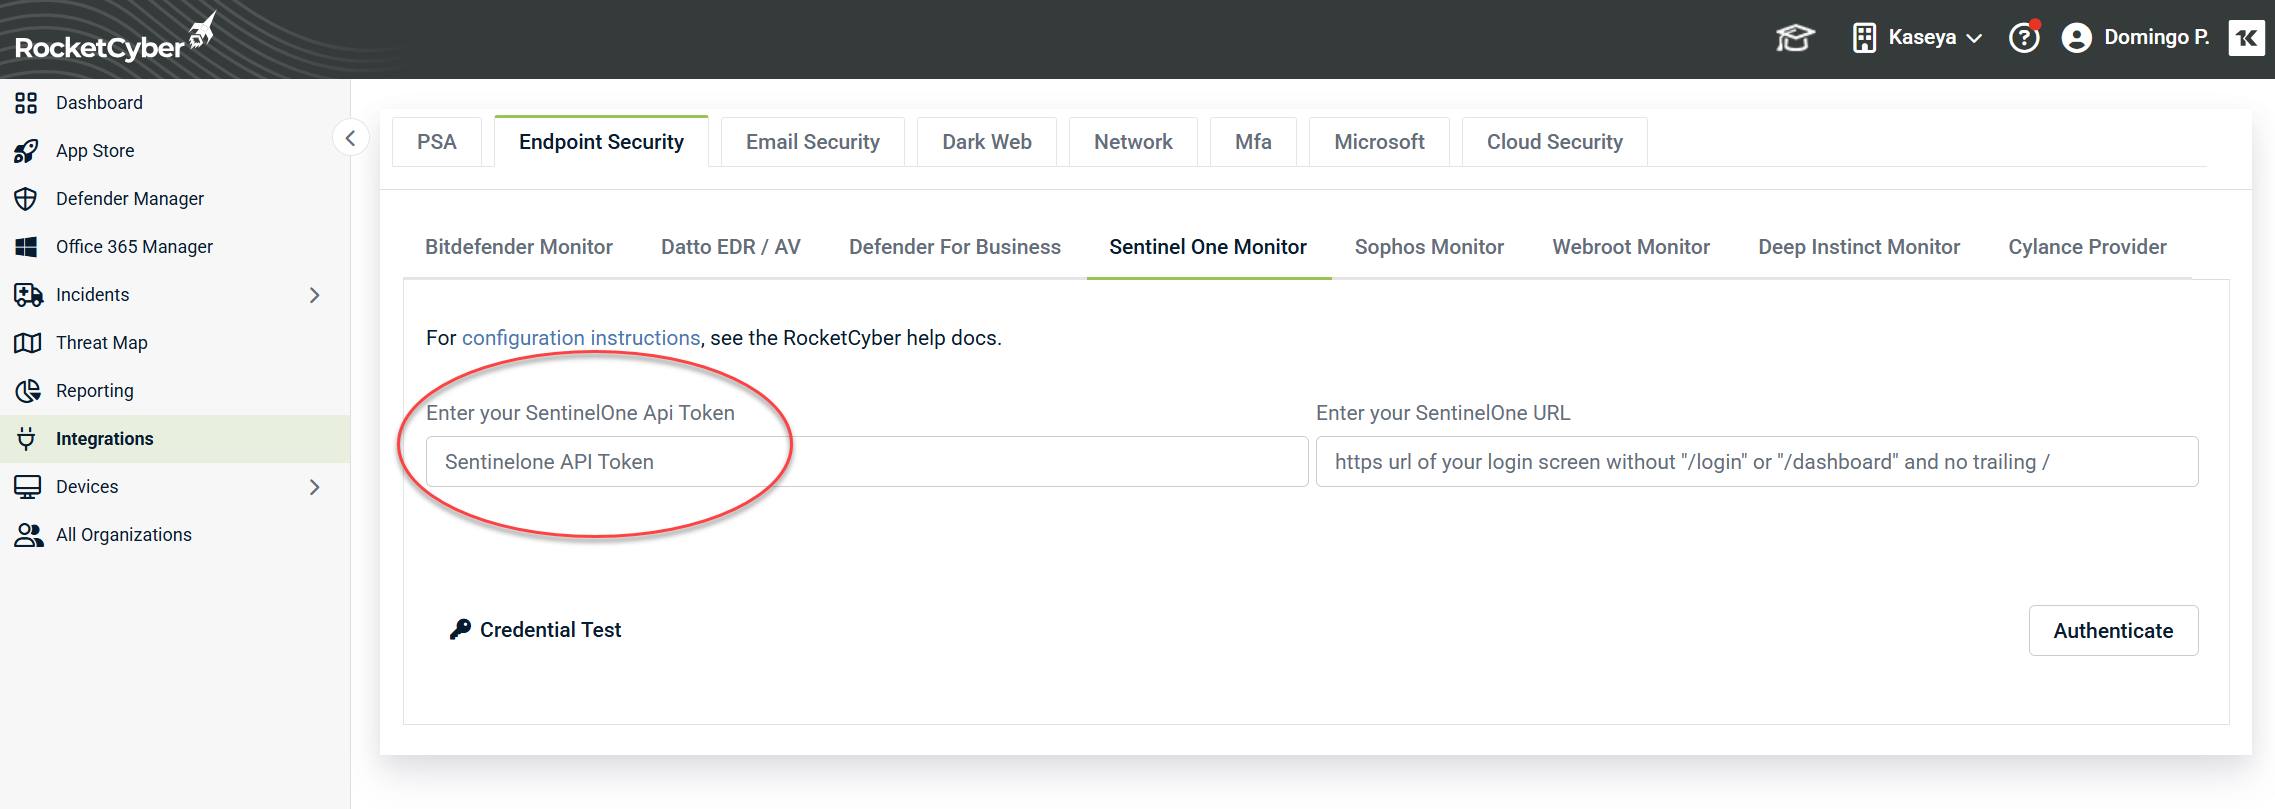Click the Threat Map icon
This screenshot has height=809, width=2275.
point(27,343)
